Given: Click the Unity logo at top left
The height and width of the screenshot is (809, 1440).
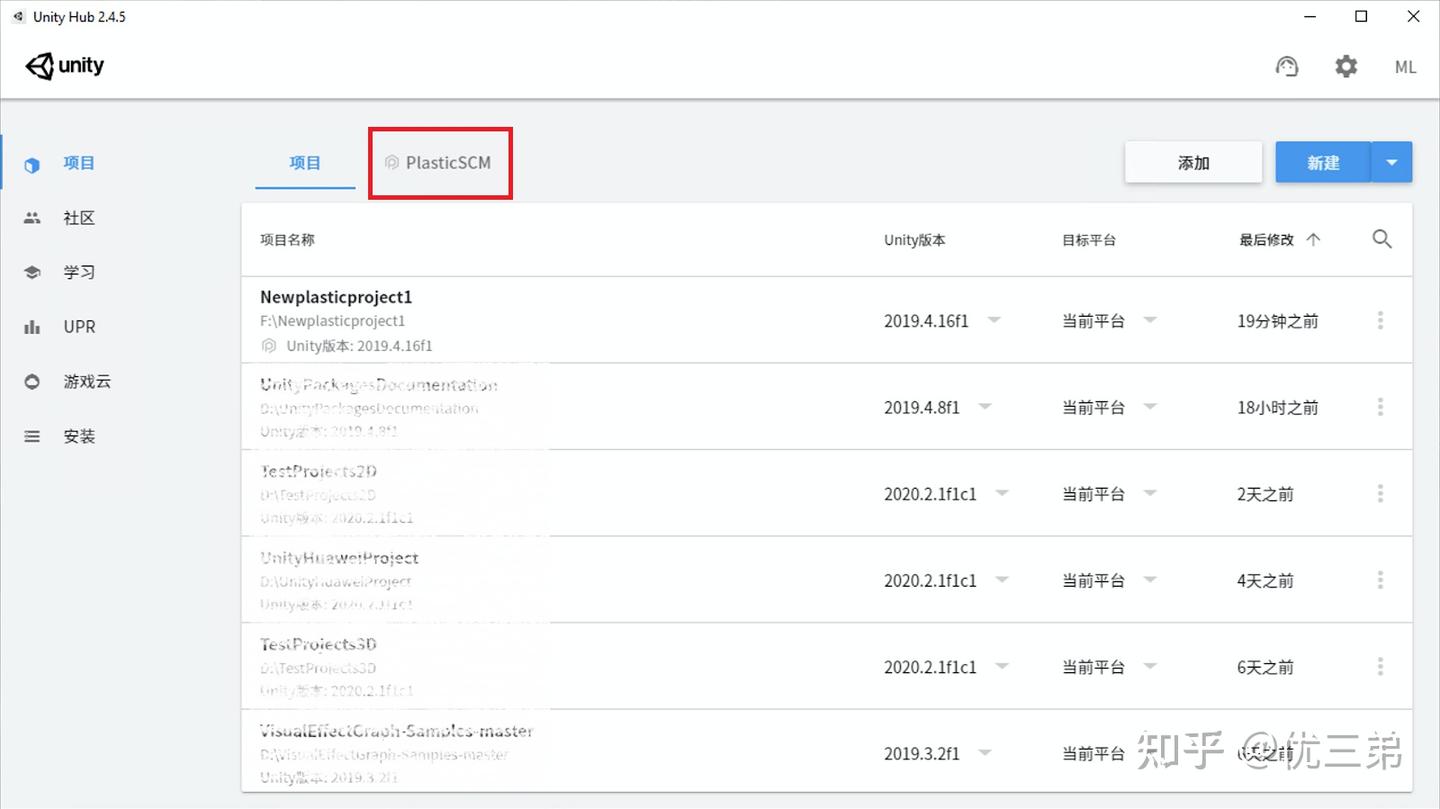Looking at the screenshot, I should 64,66.
